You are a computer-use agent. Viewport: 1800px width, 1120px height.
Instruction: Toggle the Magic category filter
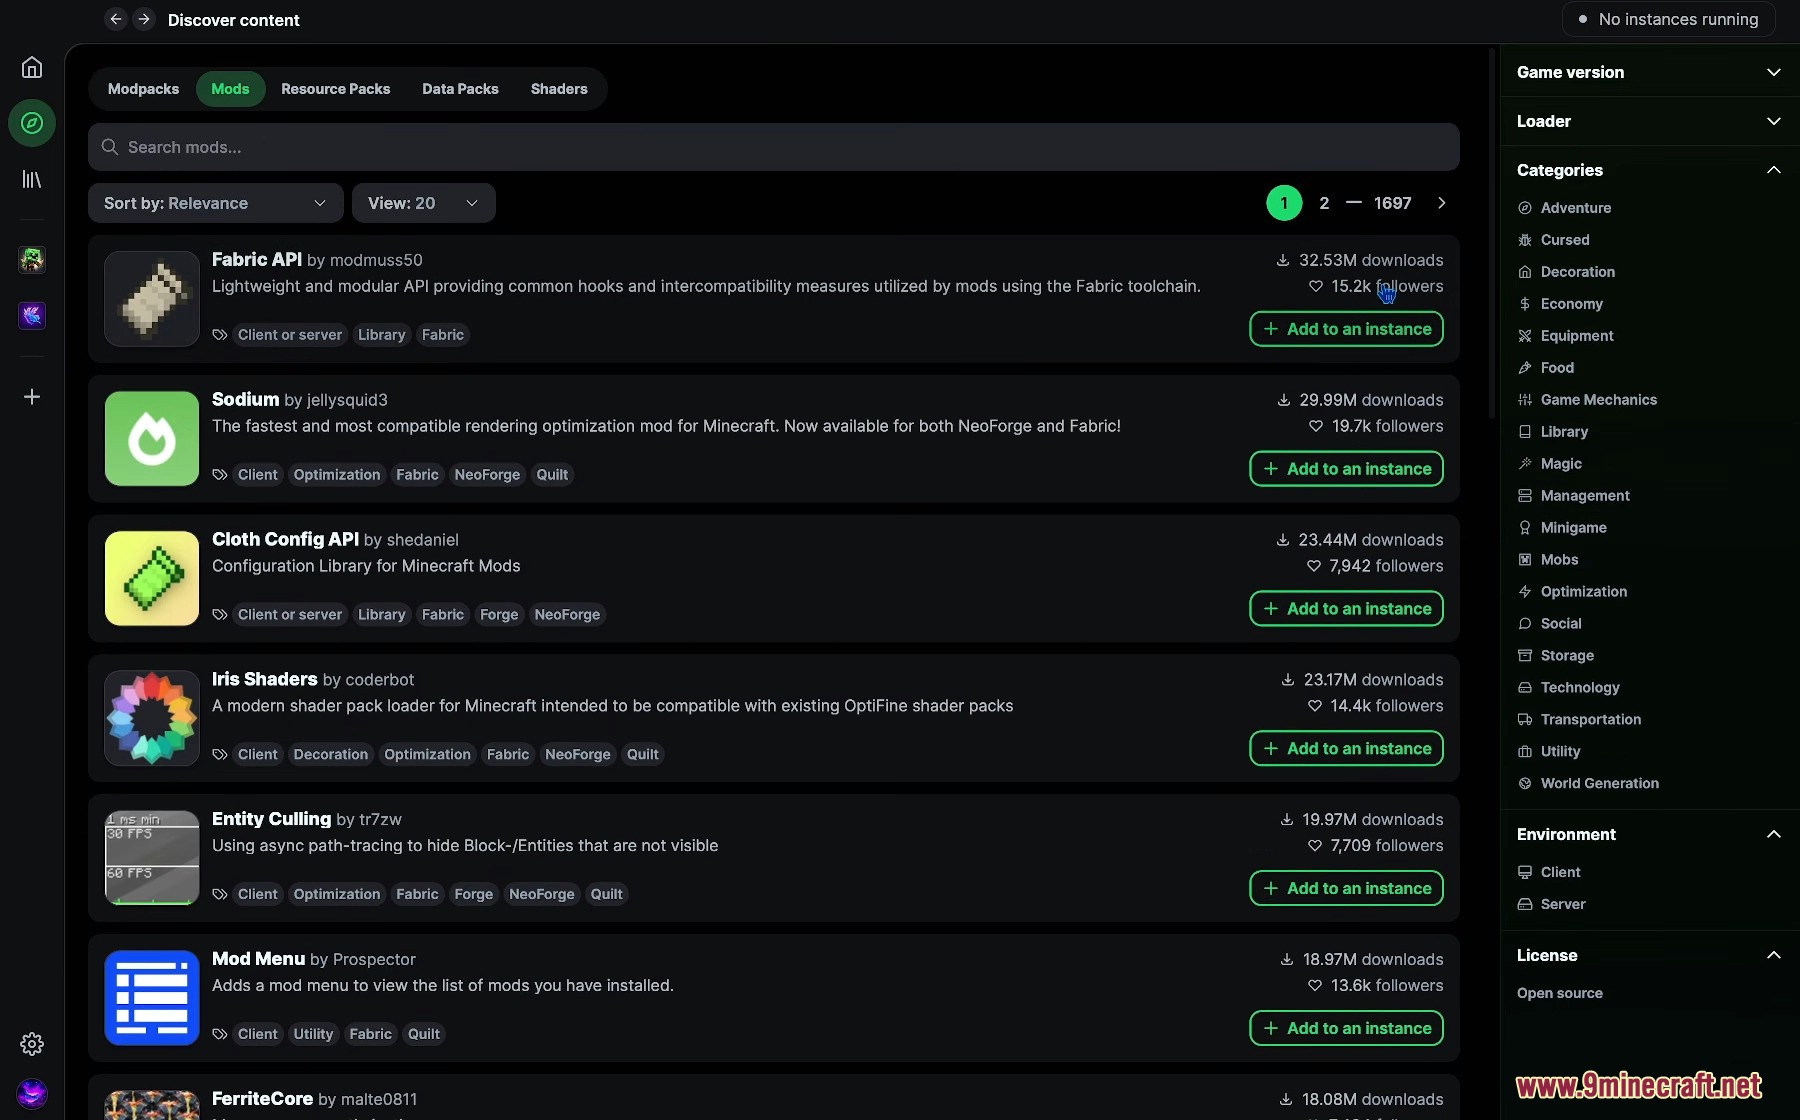[1550, 464]
